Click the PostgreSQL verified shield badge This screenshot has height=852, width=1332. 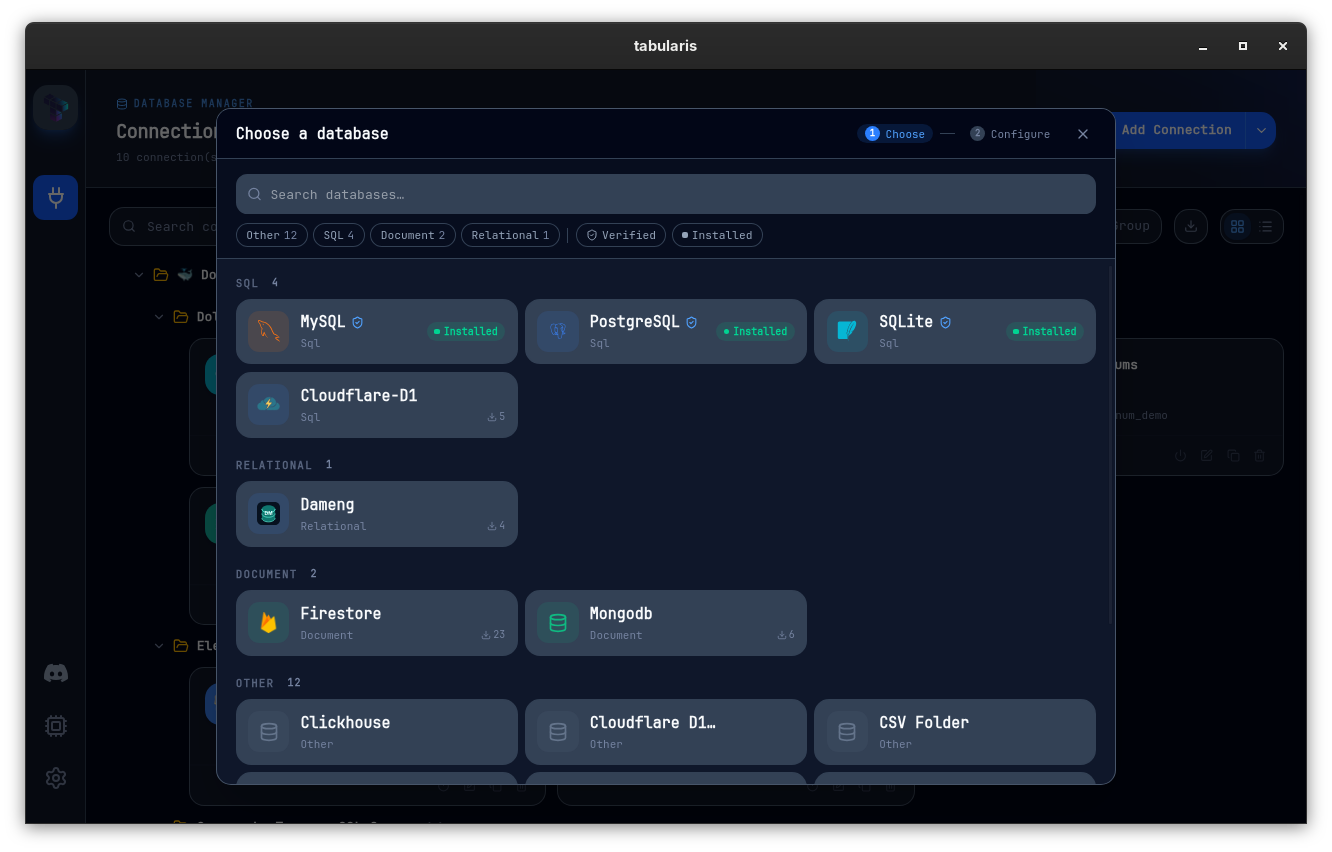(692, 322)
